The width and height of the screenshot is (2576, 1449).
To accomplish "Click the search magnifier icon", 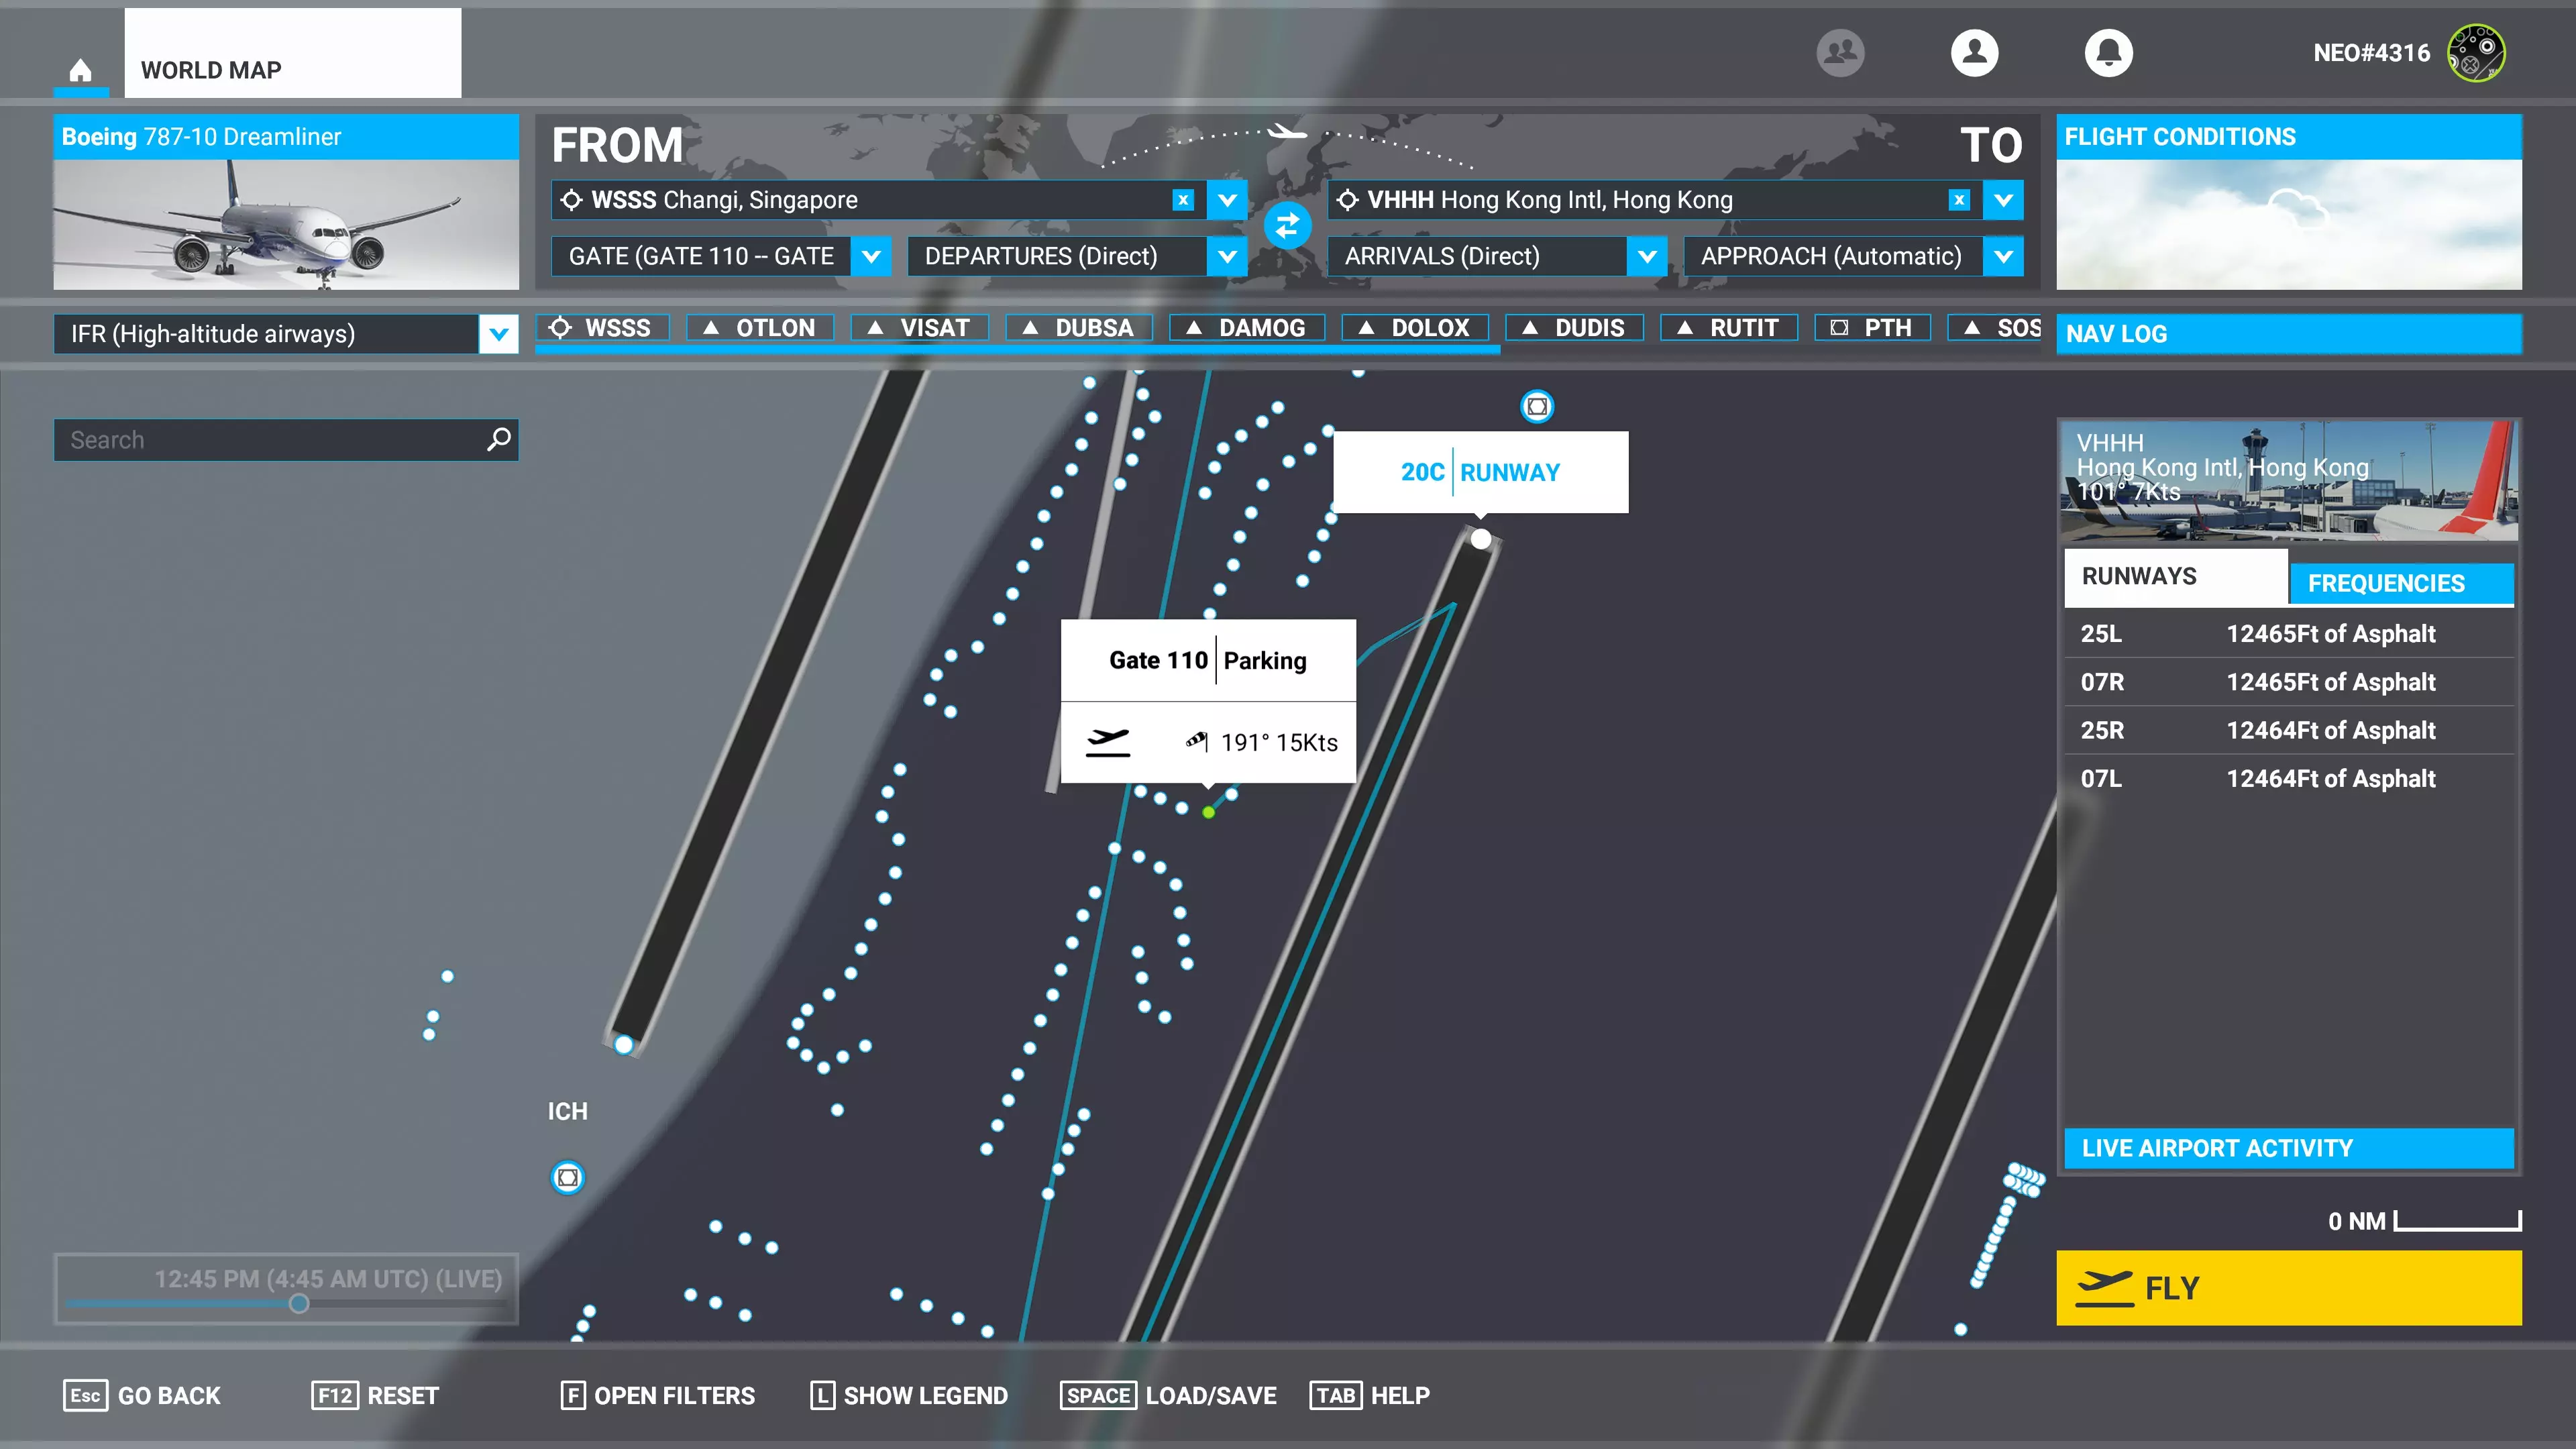I will 498,439.
